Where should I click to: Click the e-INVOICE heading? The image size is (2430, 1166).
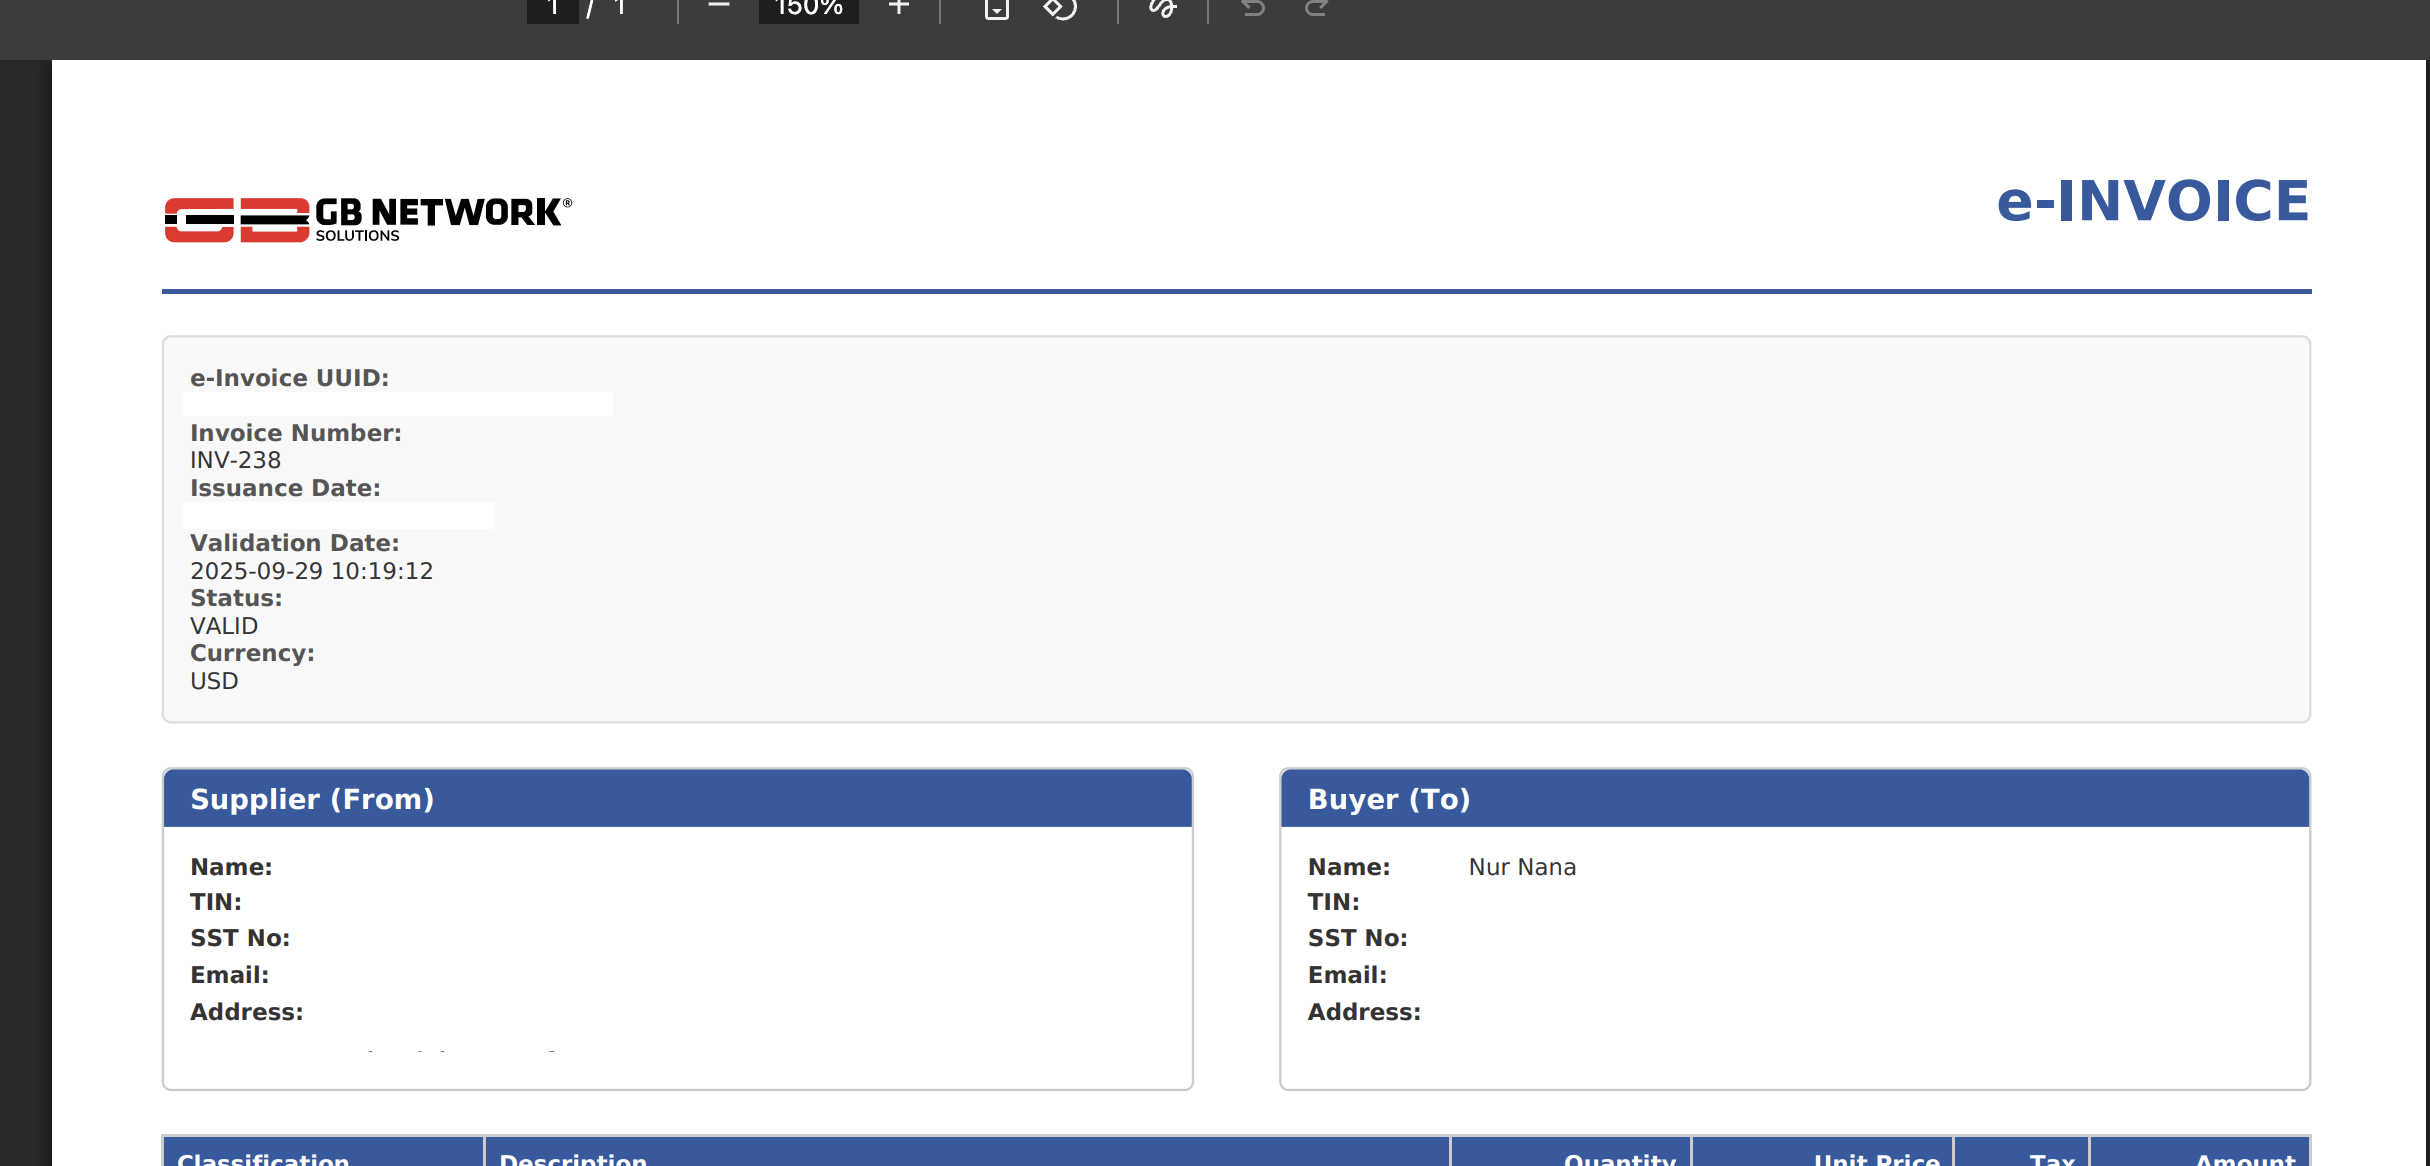pos(2152,201)
